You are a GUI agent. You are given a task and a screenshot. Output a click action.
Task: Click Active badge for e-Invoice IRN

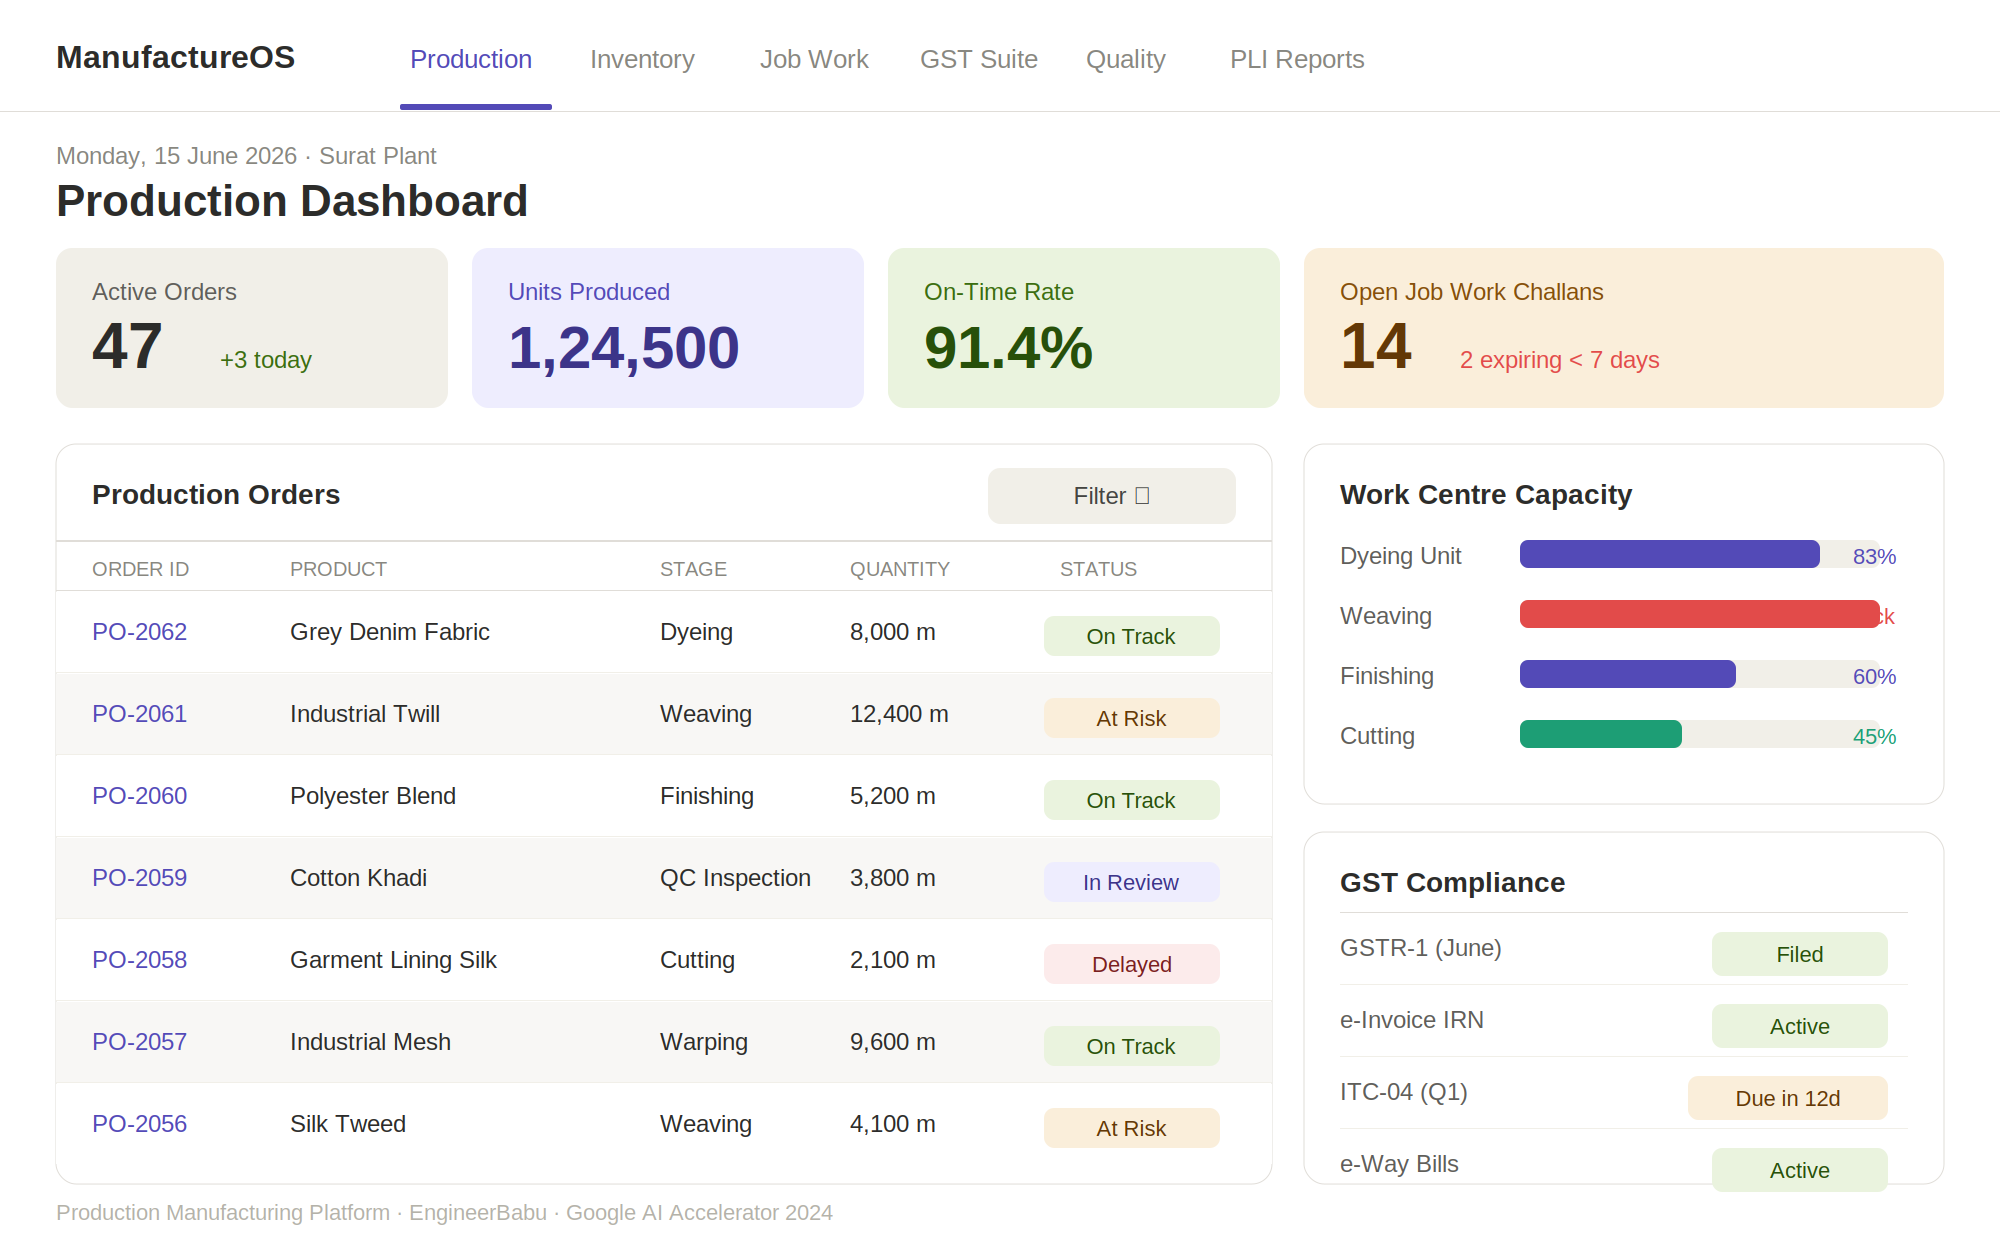coord(1800,1026)
